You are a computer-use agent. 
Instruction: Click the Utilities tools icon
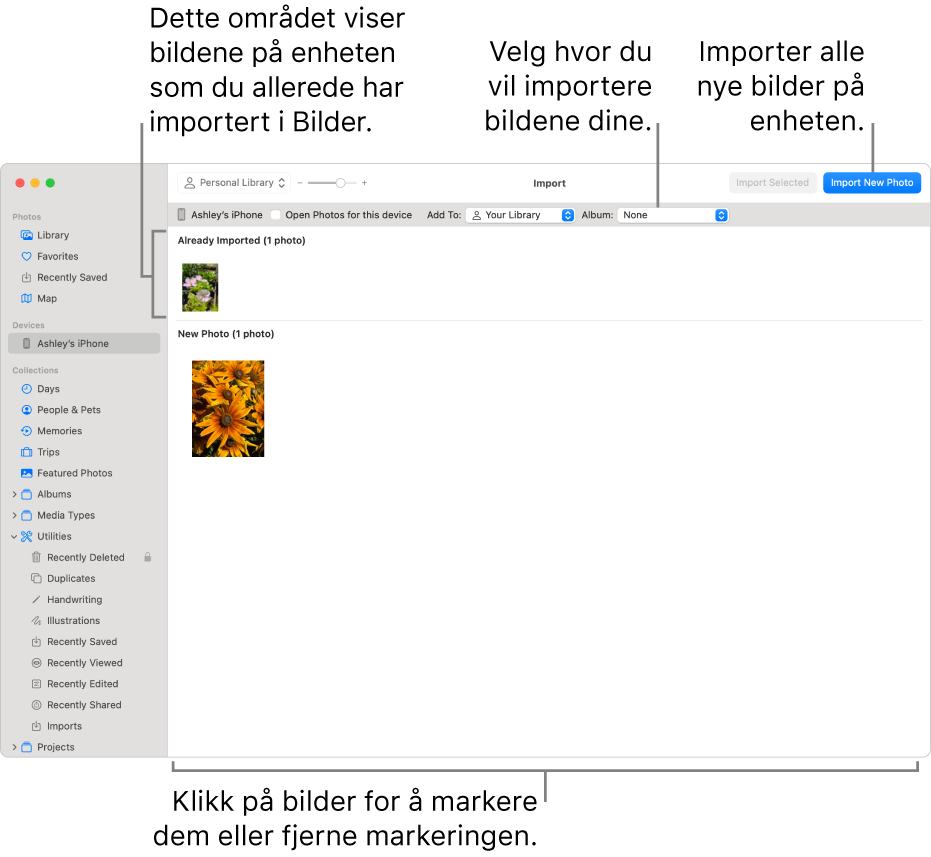click(x=27, y=536)
